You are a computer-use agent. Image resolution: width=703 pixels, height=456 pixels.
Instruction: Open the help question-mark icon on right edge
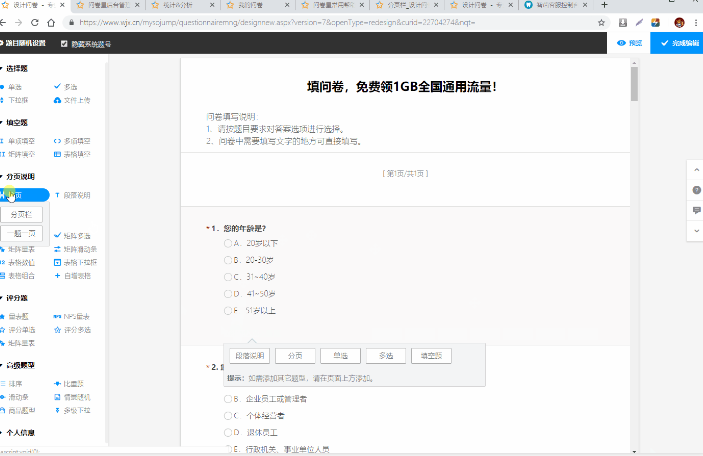click(x=696, y=190)
